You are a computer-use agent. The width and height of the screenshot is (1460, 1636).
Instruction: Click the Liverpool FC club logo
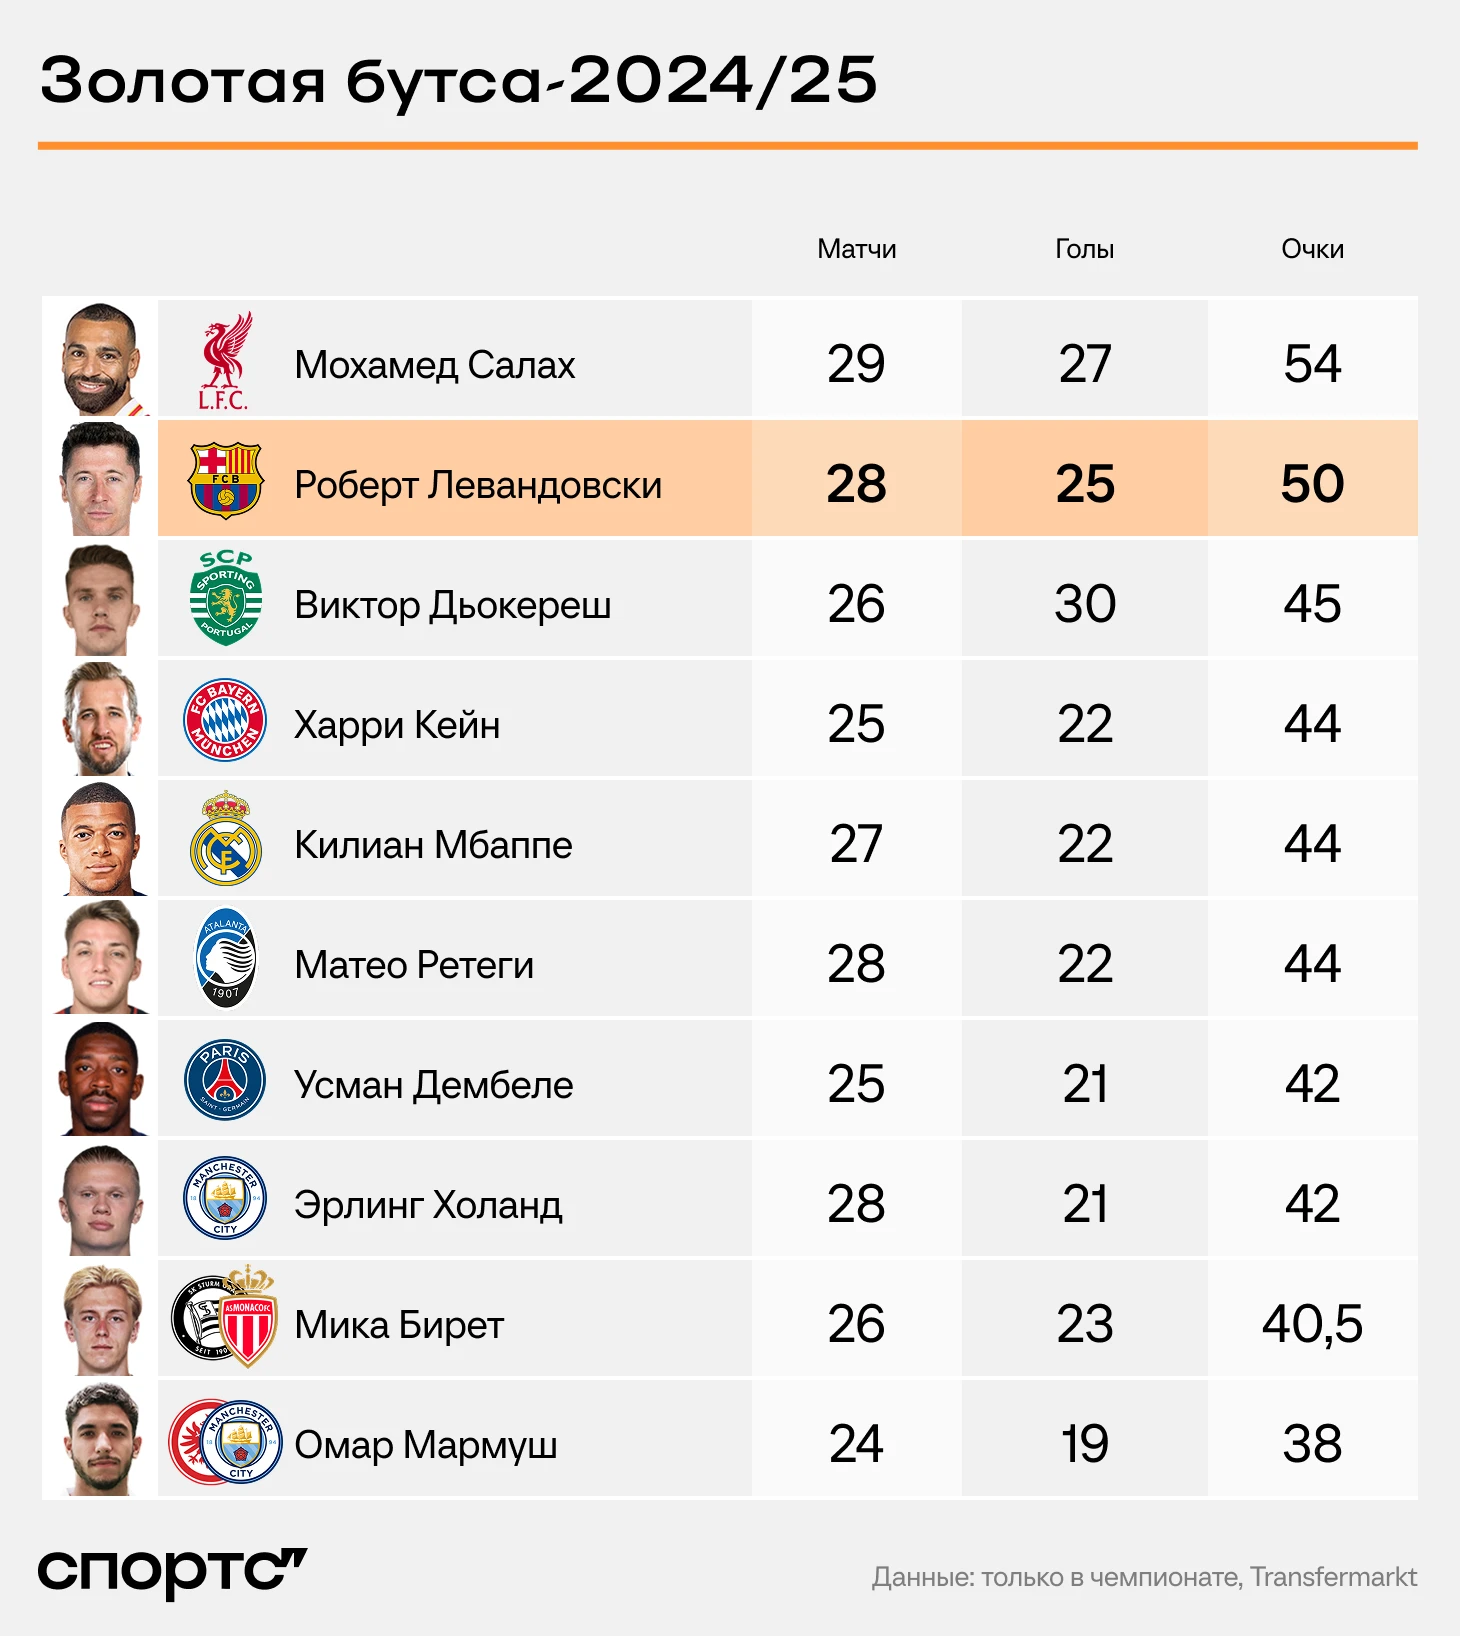[x=225, y=361]
